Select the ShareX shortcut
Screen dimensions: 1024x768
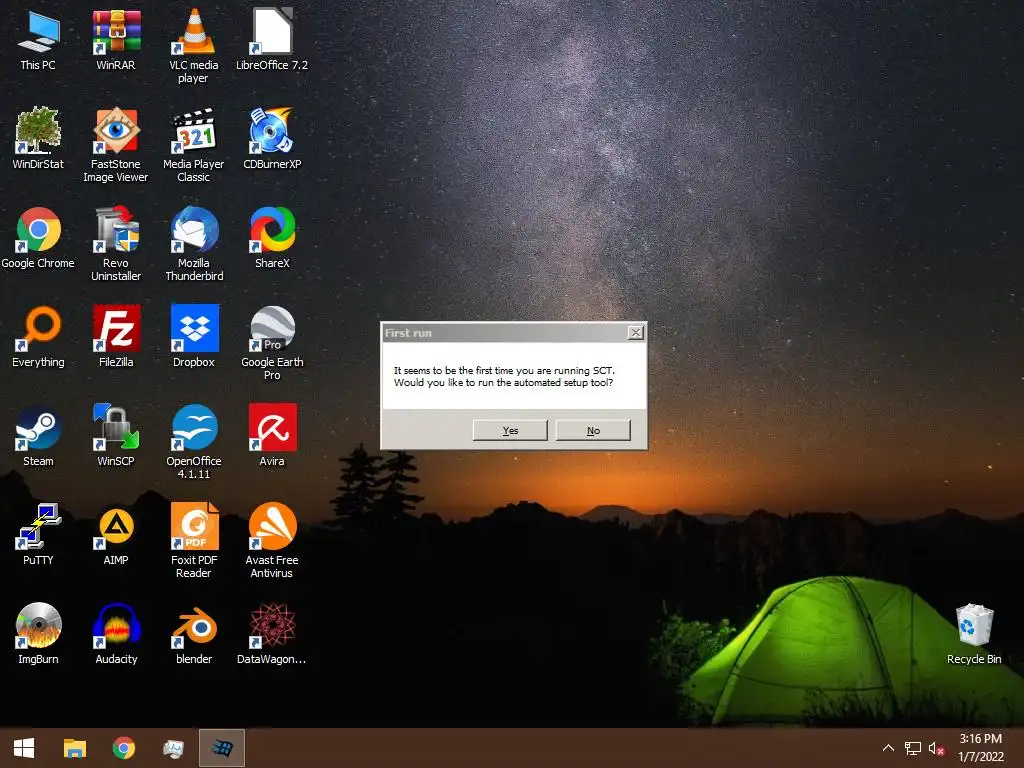click(272, 238)
